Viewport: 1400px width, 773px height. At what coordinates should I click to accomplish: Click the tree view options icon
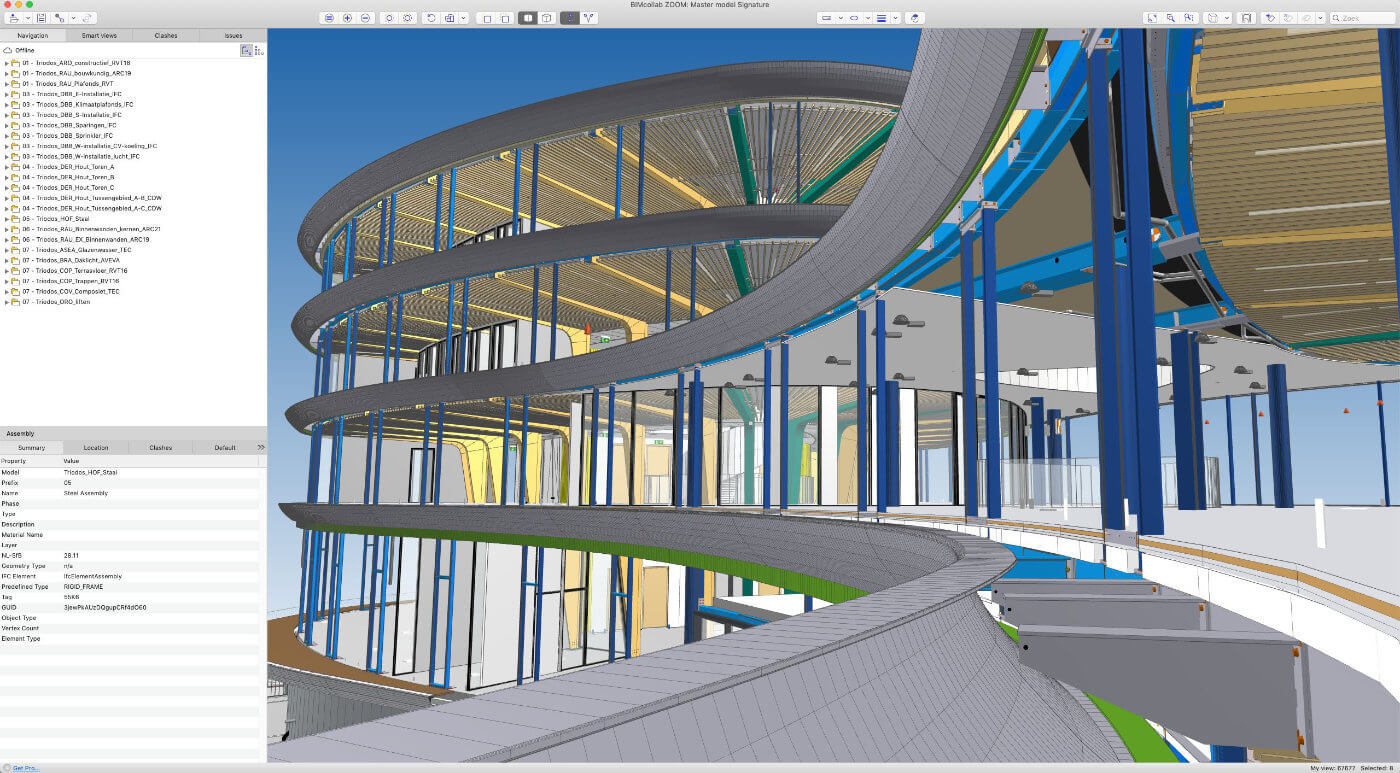click(x=260, y=50)
